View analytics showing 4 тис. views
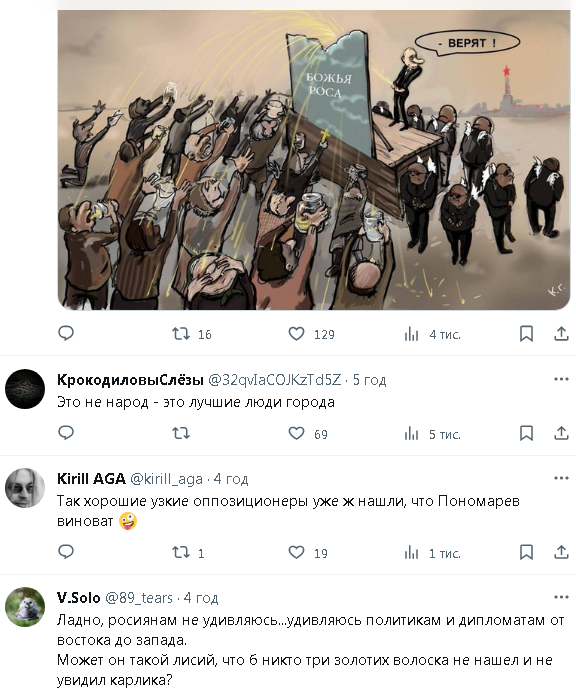 click(433, 335)
